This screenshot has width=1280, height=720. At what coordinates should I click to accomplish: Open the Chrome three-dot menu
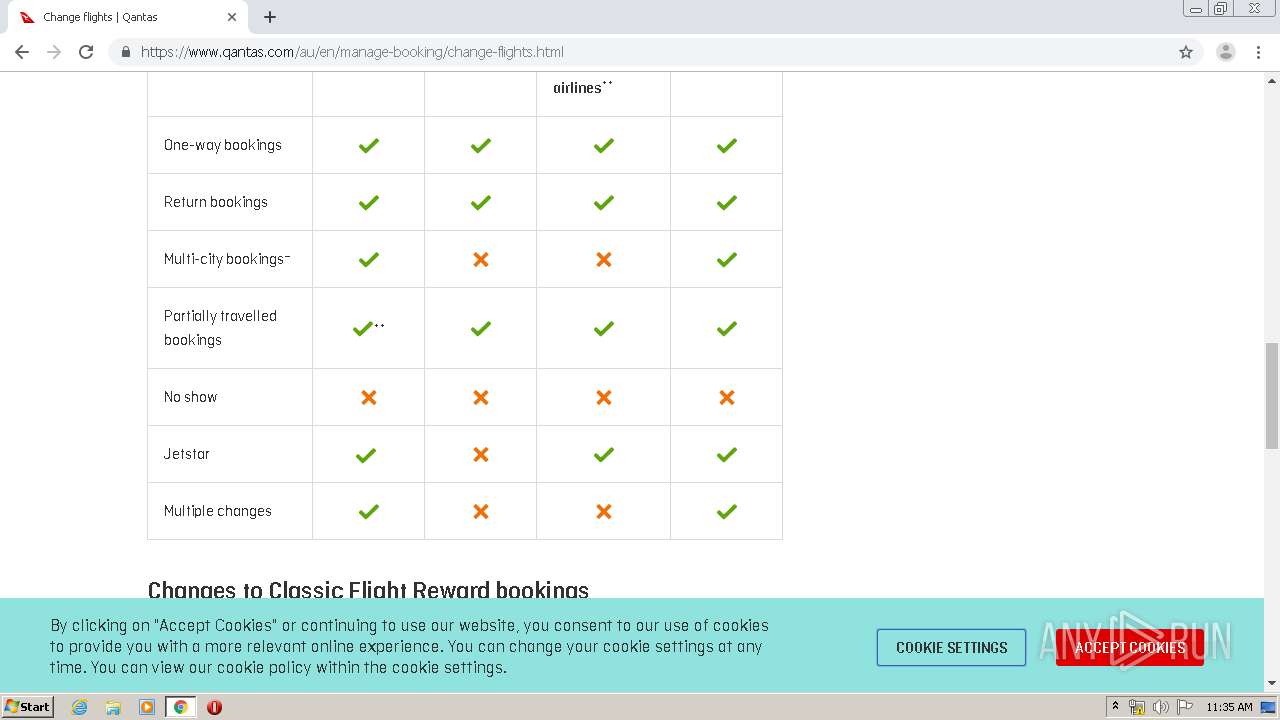click(1258, 52)
